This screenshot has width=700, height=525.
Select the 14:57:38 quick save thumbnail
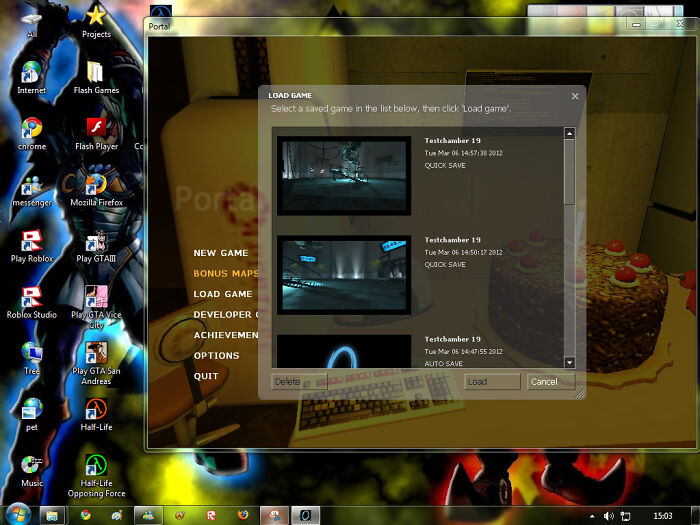(x=344, y=176)
